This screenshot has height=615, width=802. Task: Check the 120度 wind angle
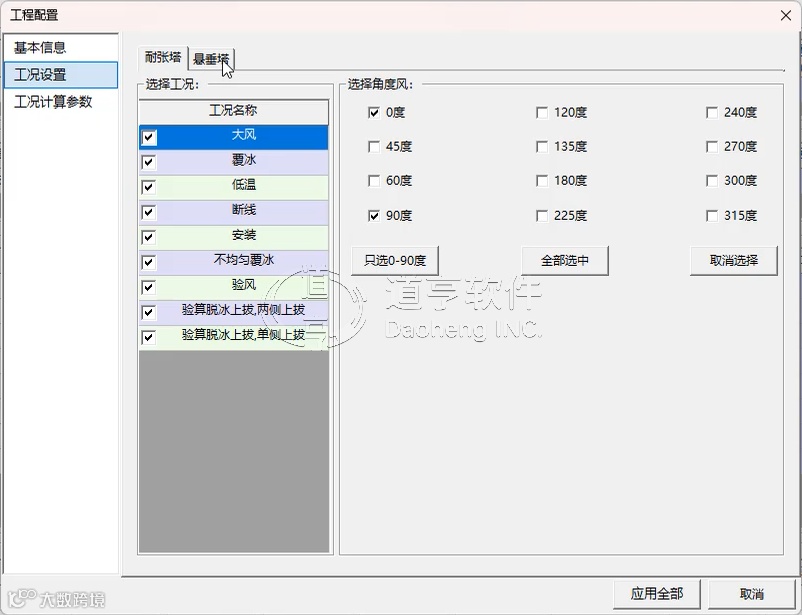click(542, 113)
